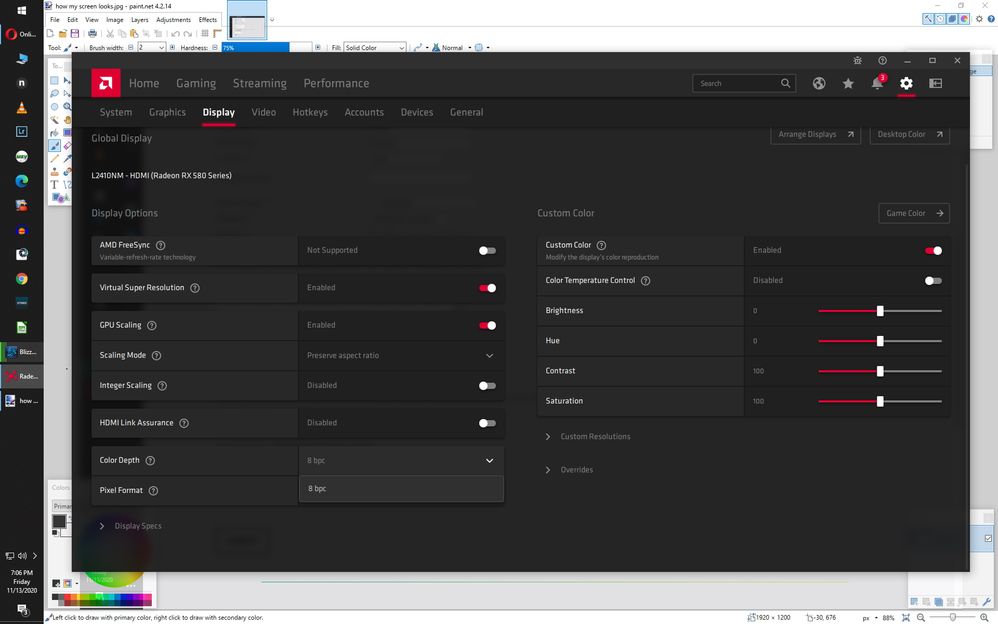Open the Windows Start button
The image size is (998, 624).
click(x=22, y=10)
